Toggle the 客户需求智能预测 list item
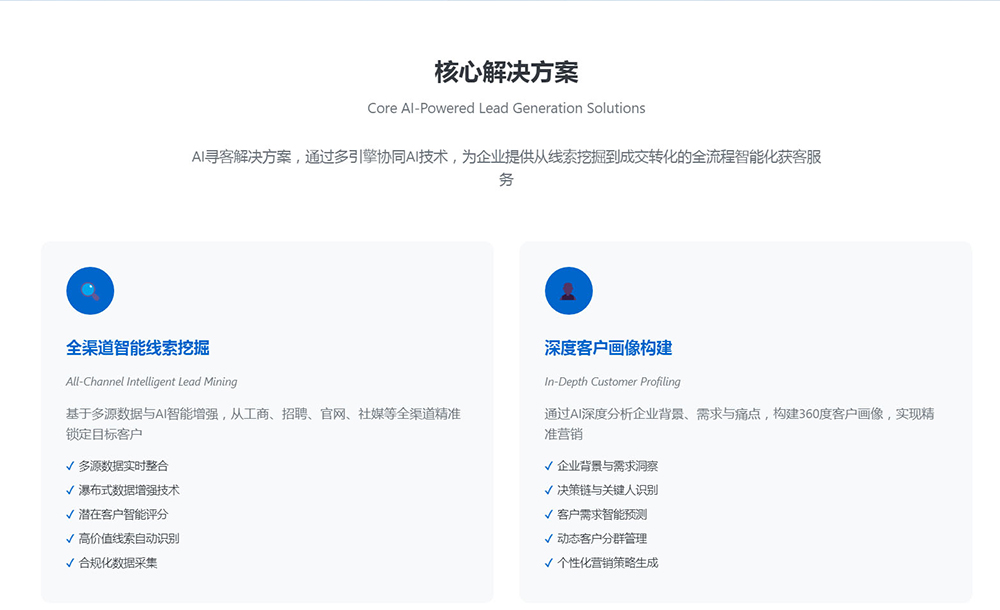Image resolution: width=1000 pixels, height=610 pixels. pos(600,513)
